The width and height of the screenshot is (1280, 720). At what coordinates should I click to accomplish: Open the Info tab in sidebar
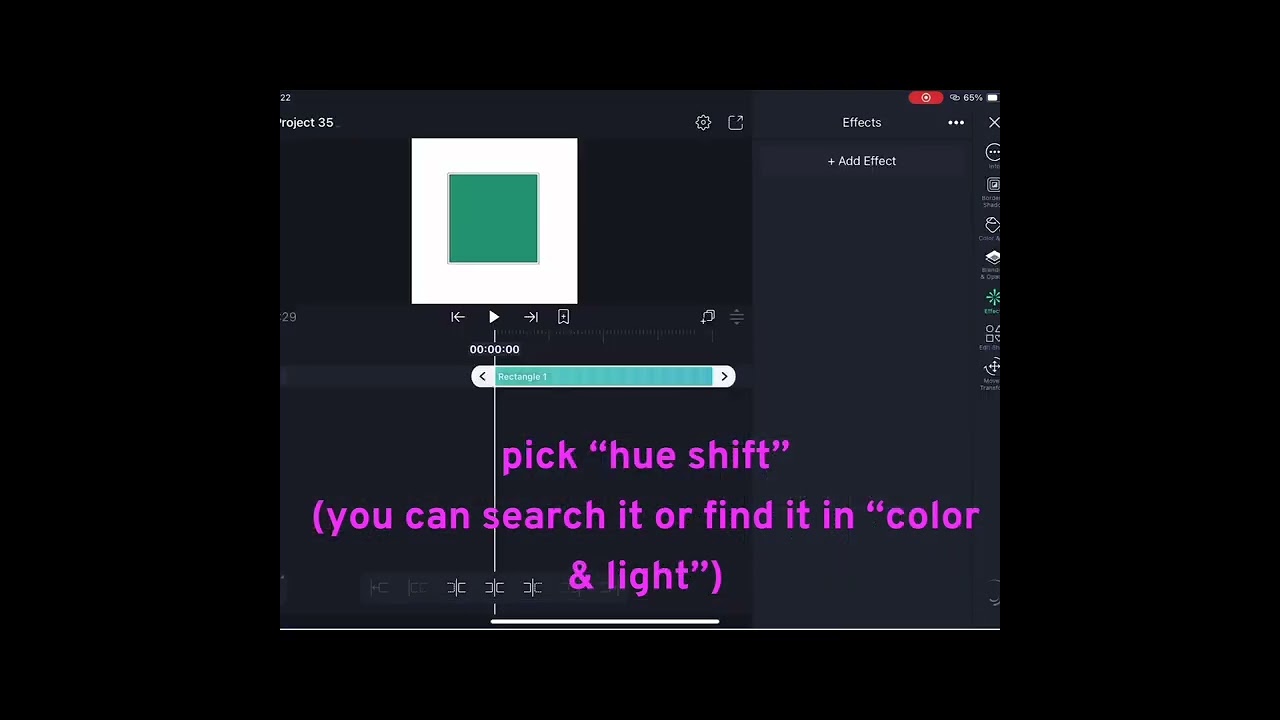tap(993, 155)
